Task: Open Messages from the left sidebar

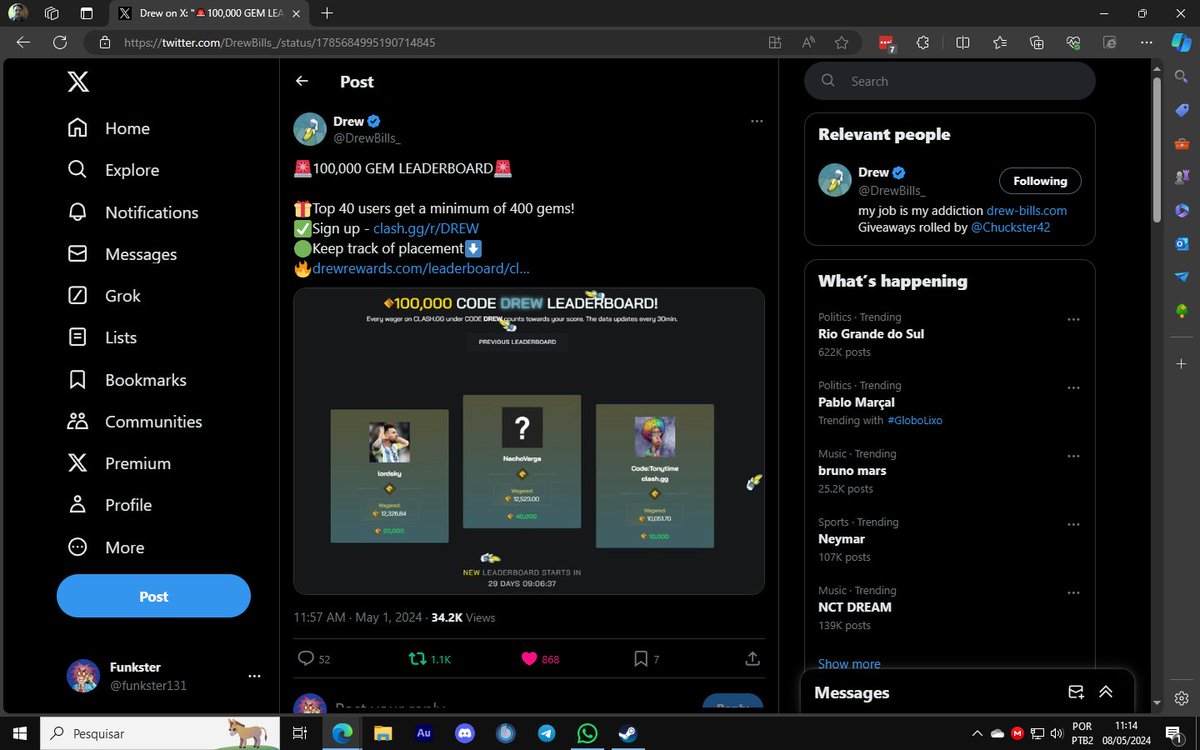Action: click(x=121, y=254)
